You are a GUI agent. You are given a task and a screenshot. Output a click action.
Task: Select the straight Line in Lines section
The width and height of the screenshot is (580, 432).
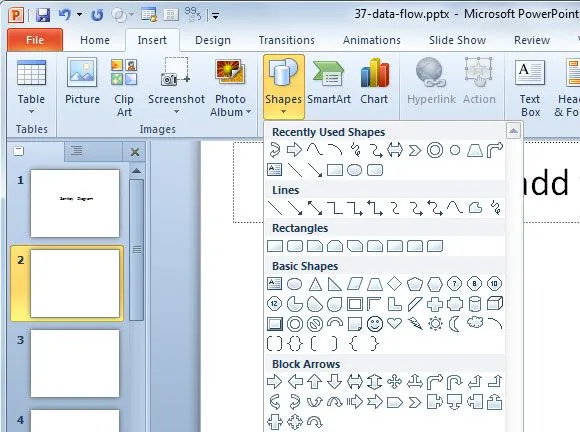(275, 208)
